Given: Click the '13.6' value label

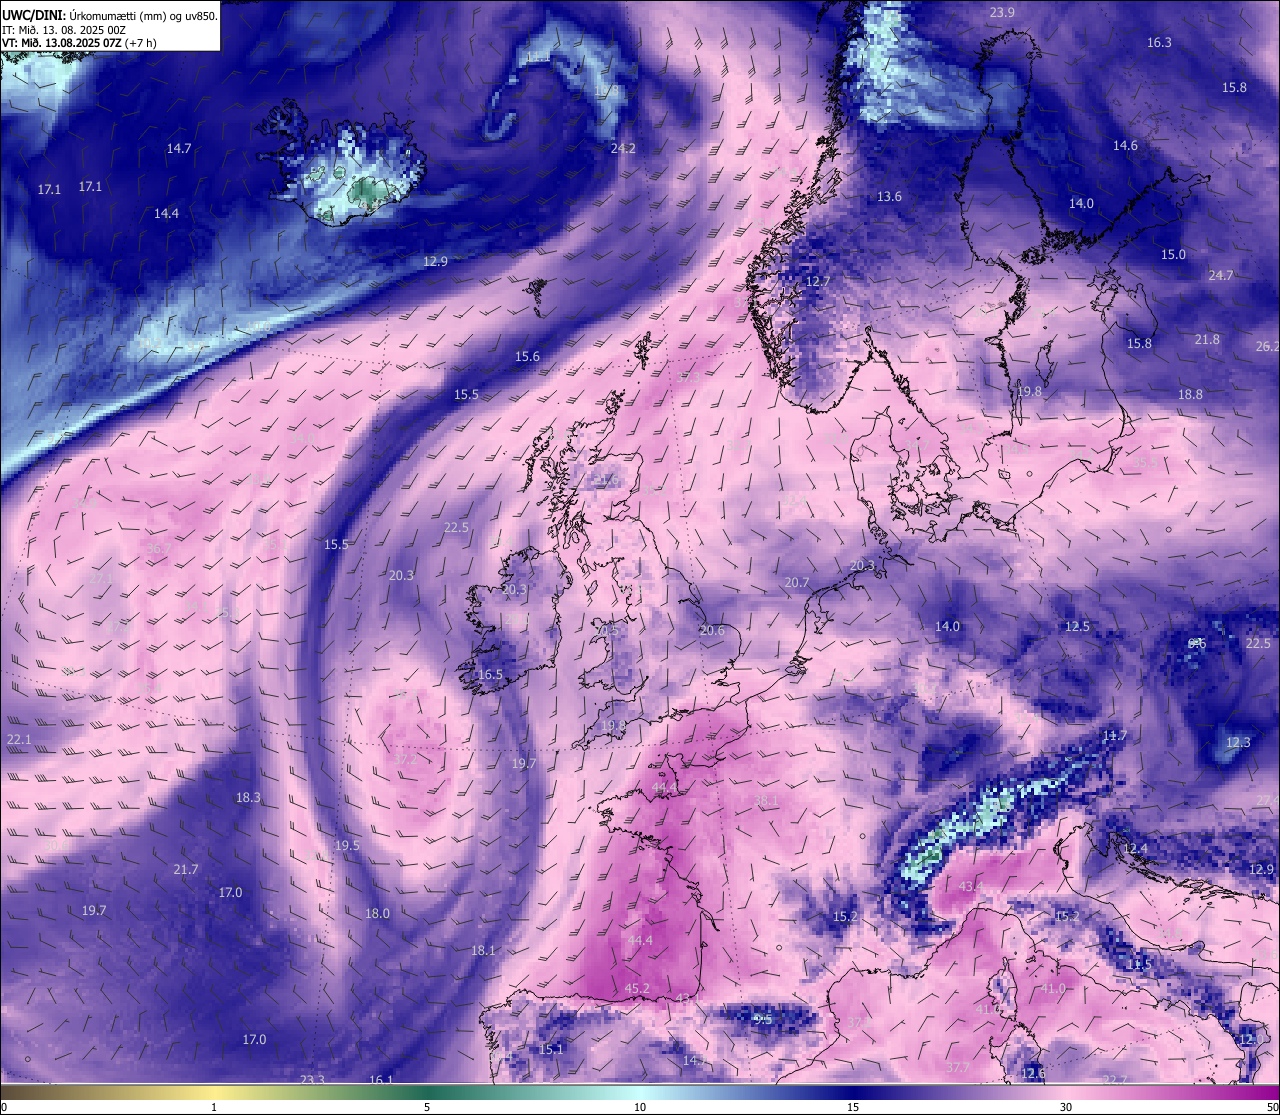Looking at the screenshot, I should tap(889, 196).
